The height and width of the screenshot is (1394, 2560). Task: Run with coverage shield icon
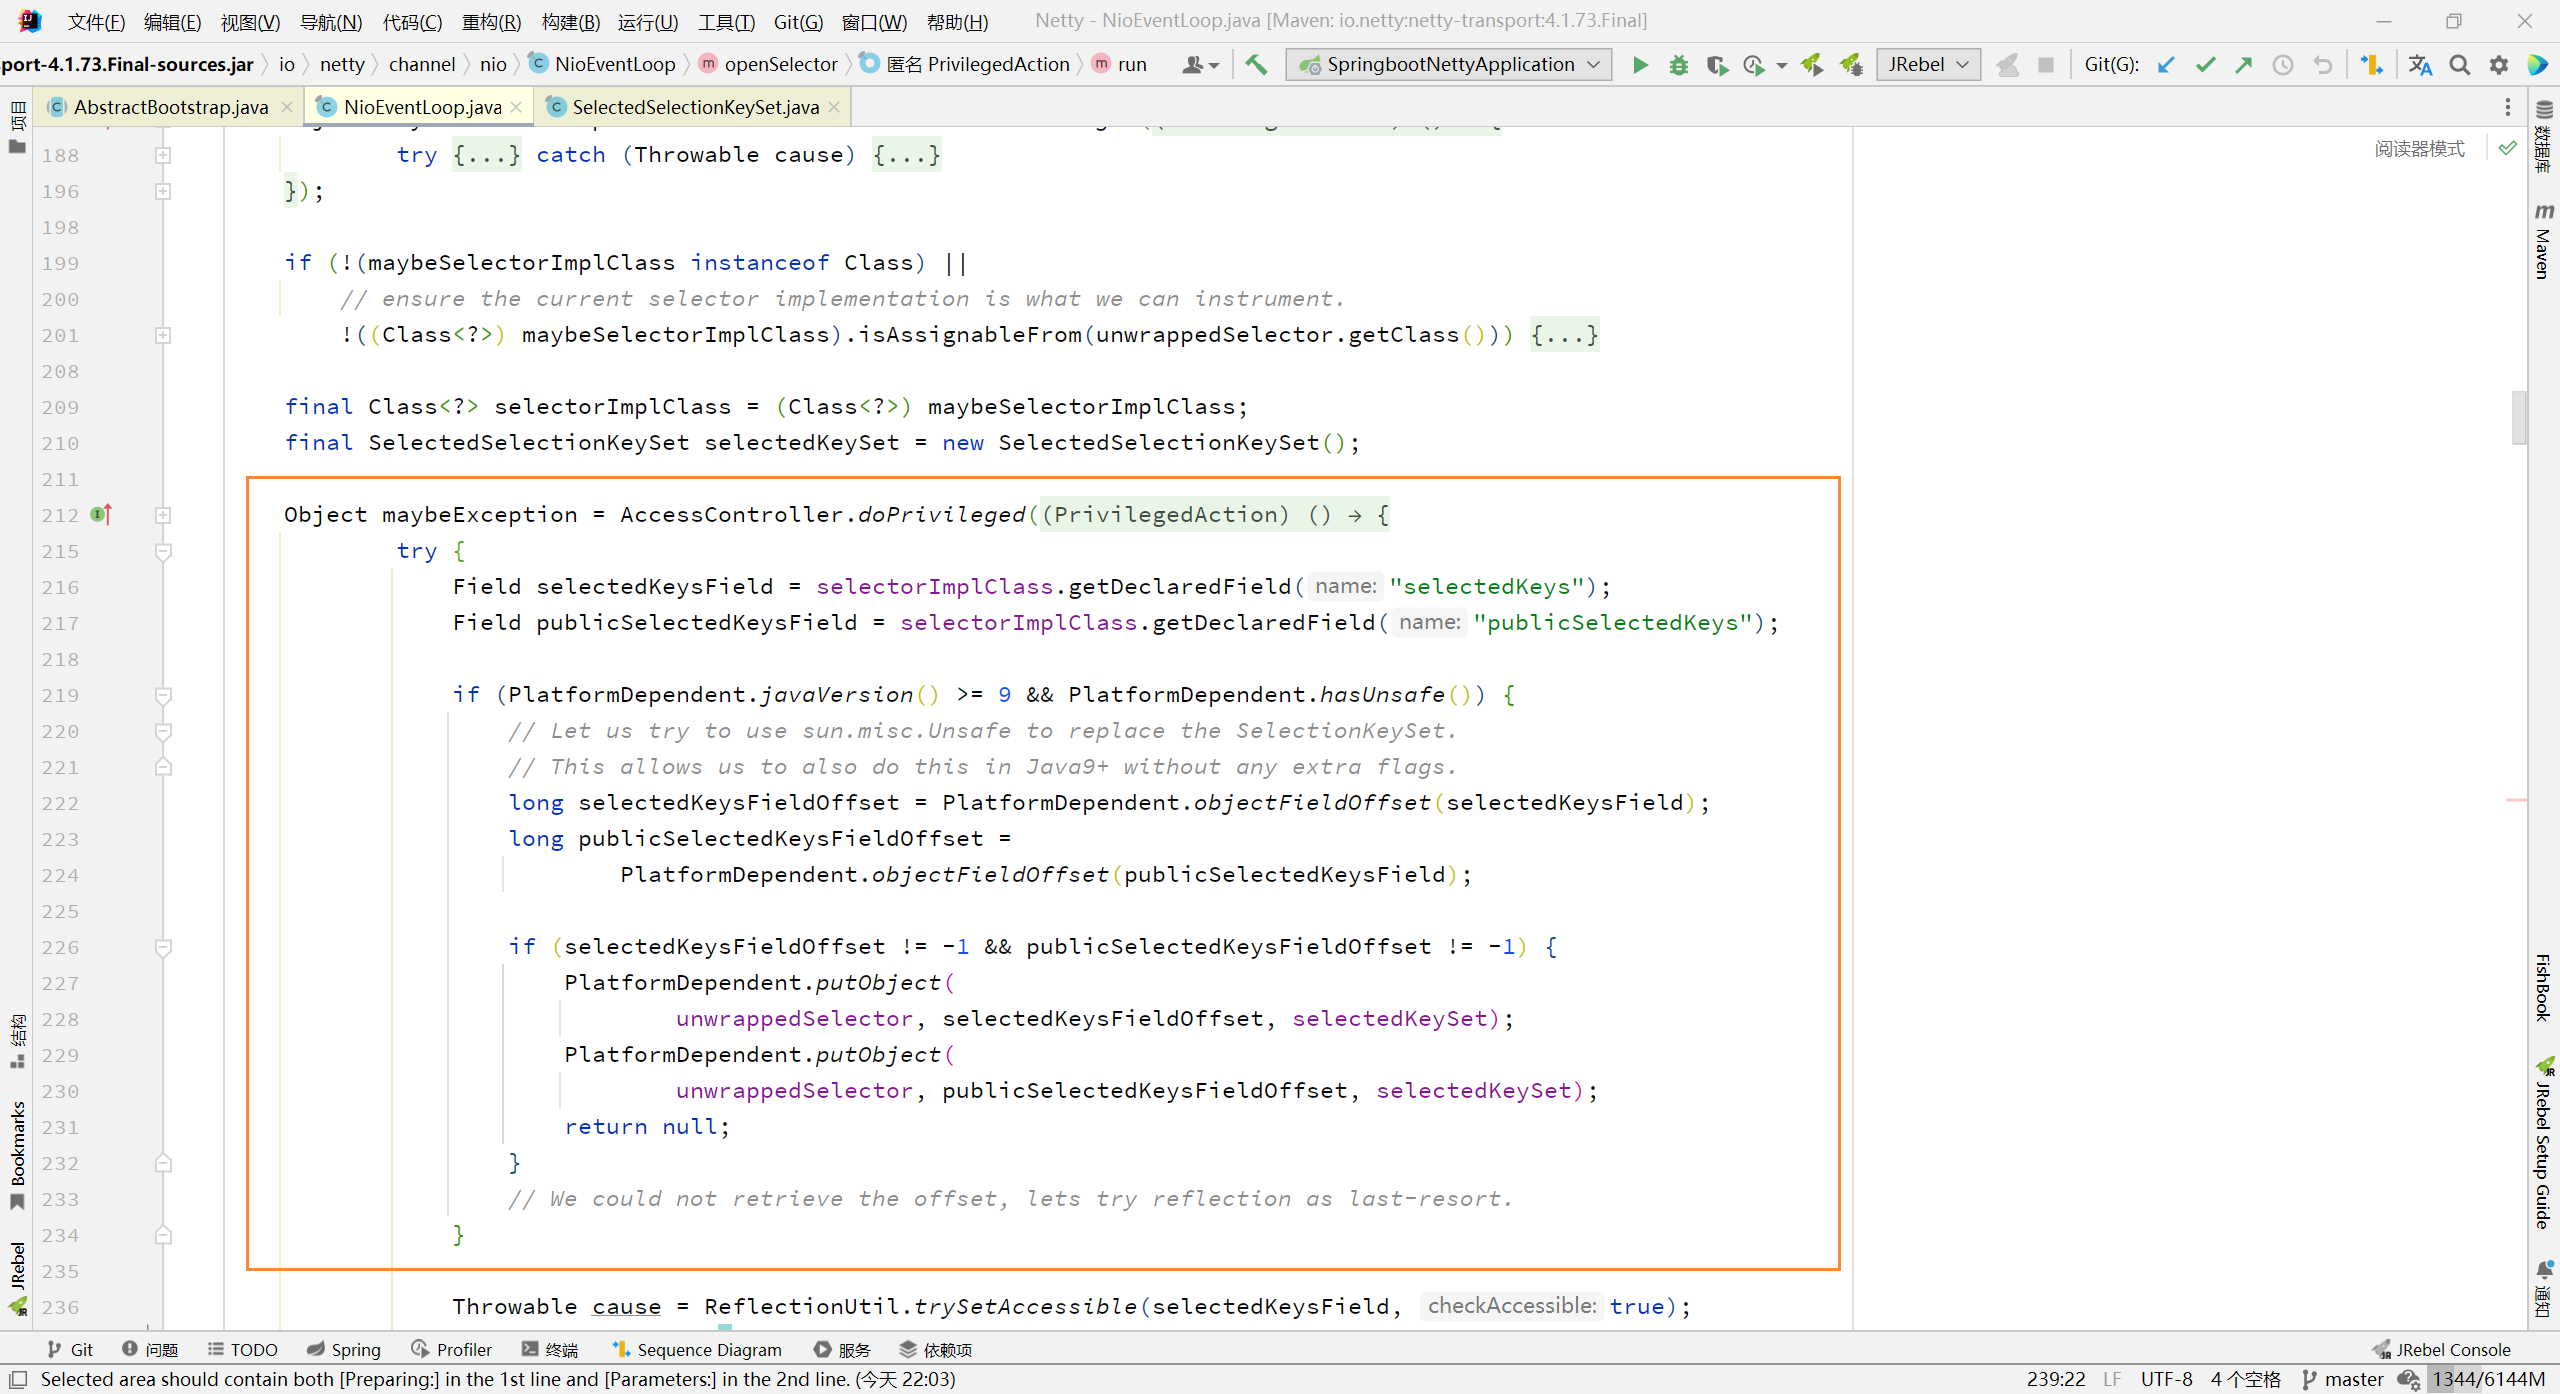coord(1717,65)
